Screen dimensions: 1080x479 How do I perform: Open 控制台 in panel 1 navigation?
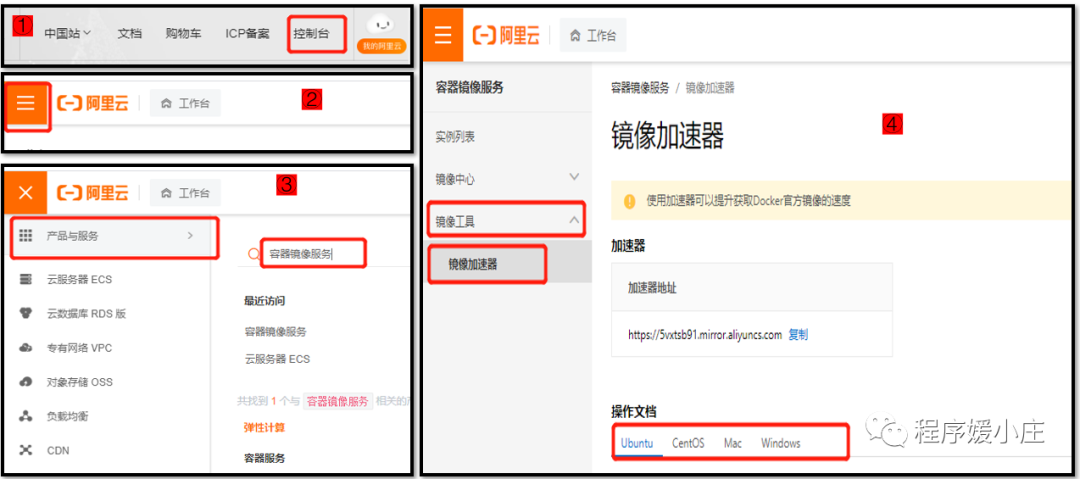click(x=311, y=34)
